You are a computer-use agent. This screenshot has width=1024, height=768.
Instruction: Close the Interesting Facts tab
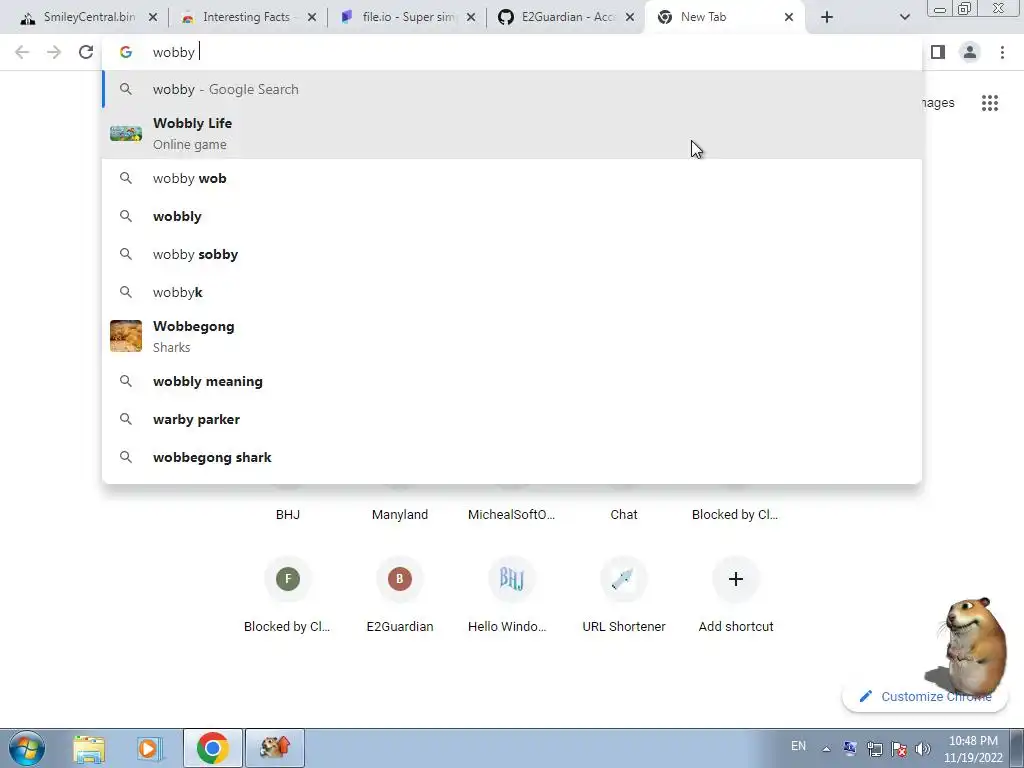pos(312,18)
